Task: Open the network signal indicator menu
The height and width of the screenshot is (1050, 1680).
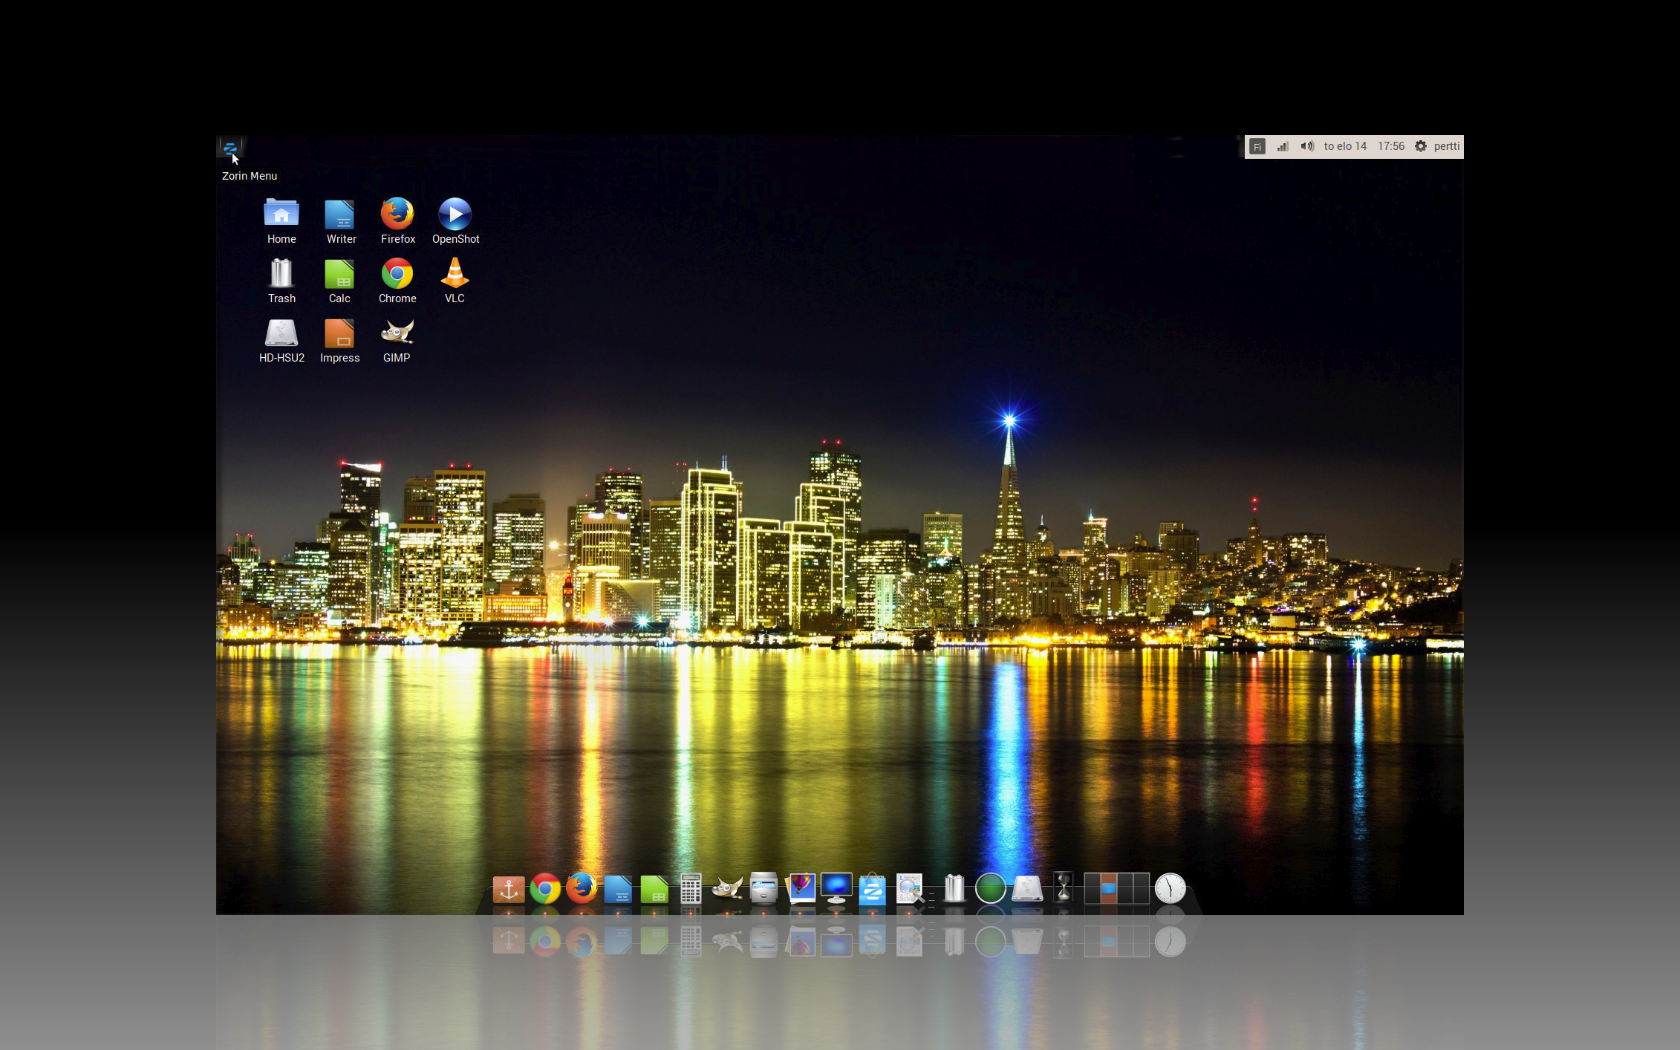Action: point(1282,147)
